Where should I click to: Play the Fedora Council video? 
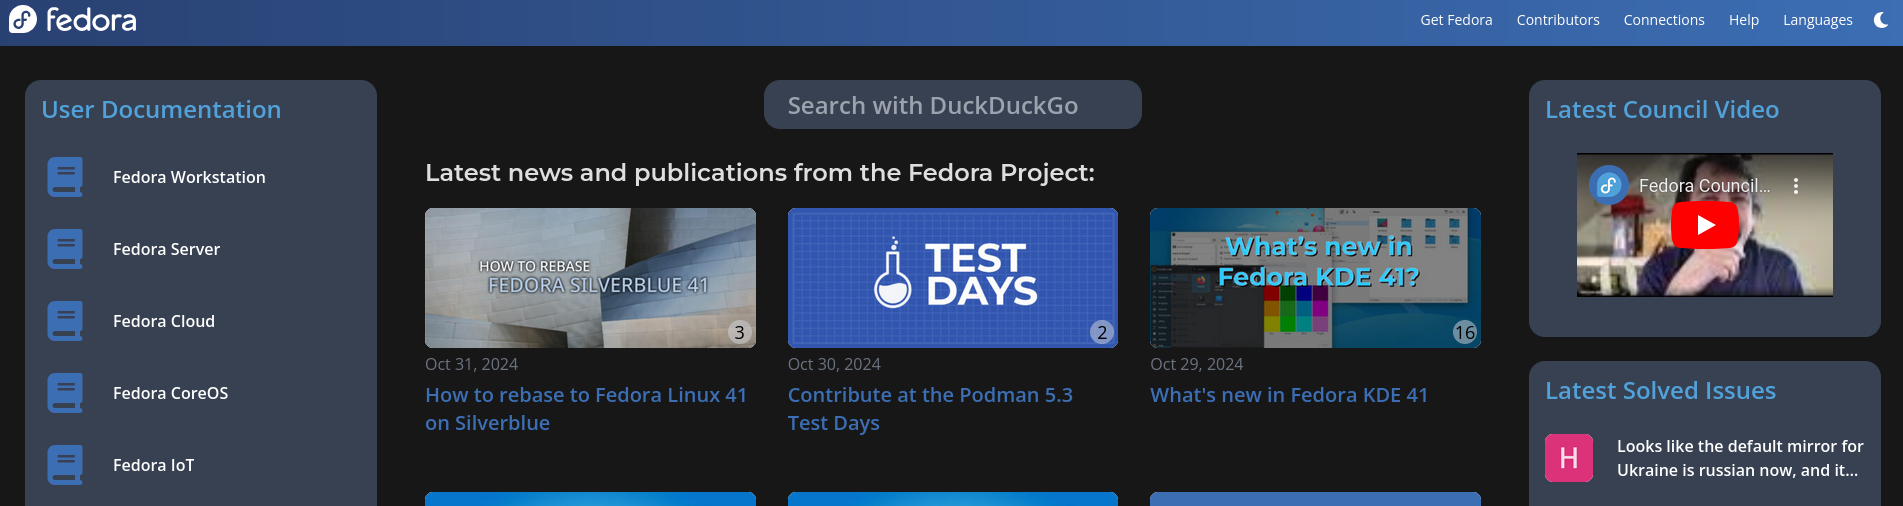1705,225
